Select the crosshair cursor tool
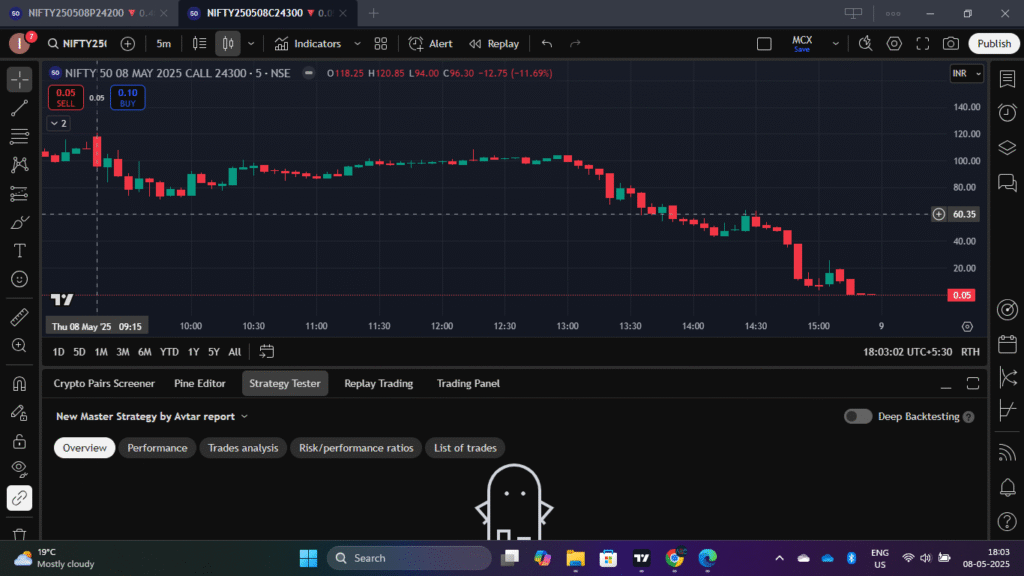The height and width of the screenshot is (576, 1024). tap(20, 80)
